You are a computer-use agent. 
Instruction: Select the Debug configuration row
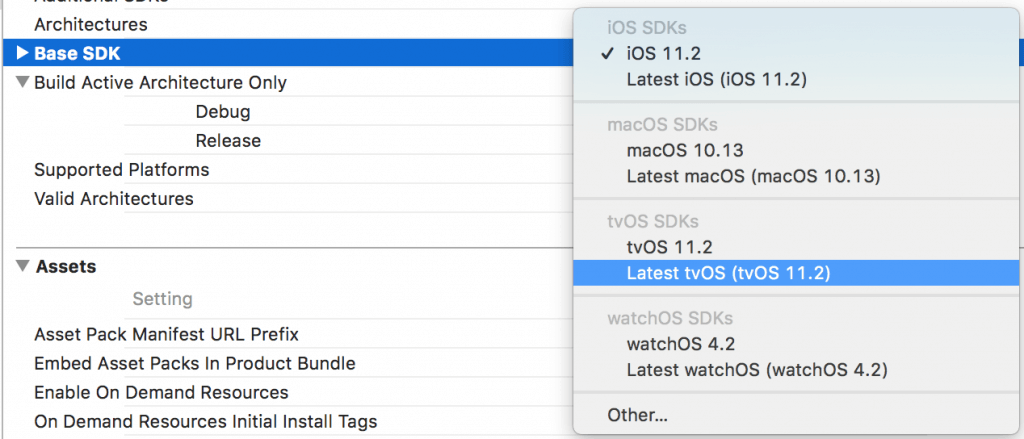pos(223,112)
